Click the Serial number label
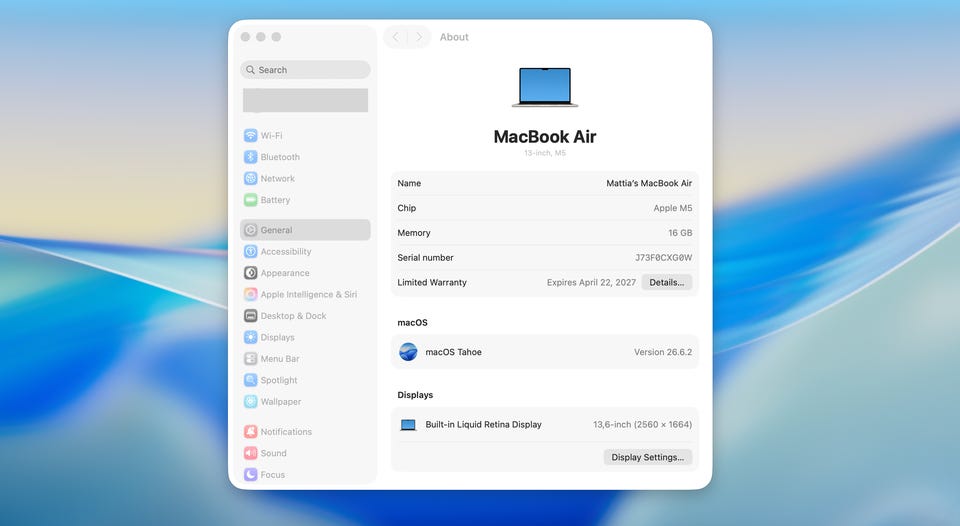This screenshot has height=526, width=960. [426, 258]
